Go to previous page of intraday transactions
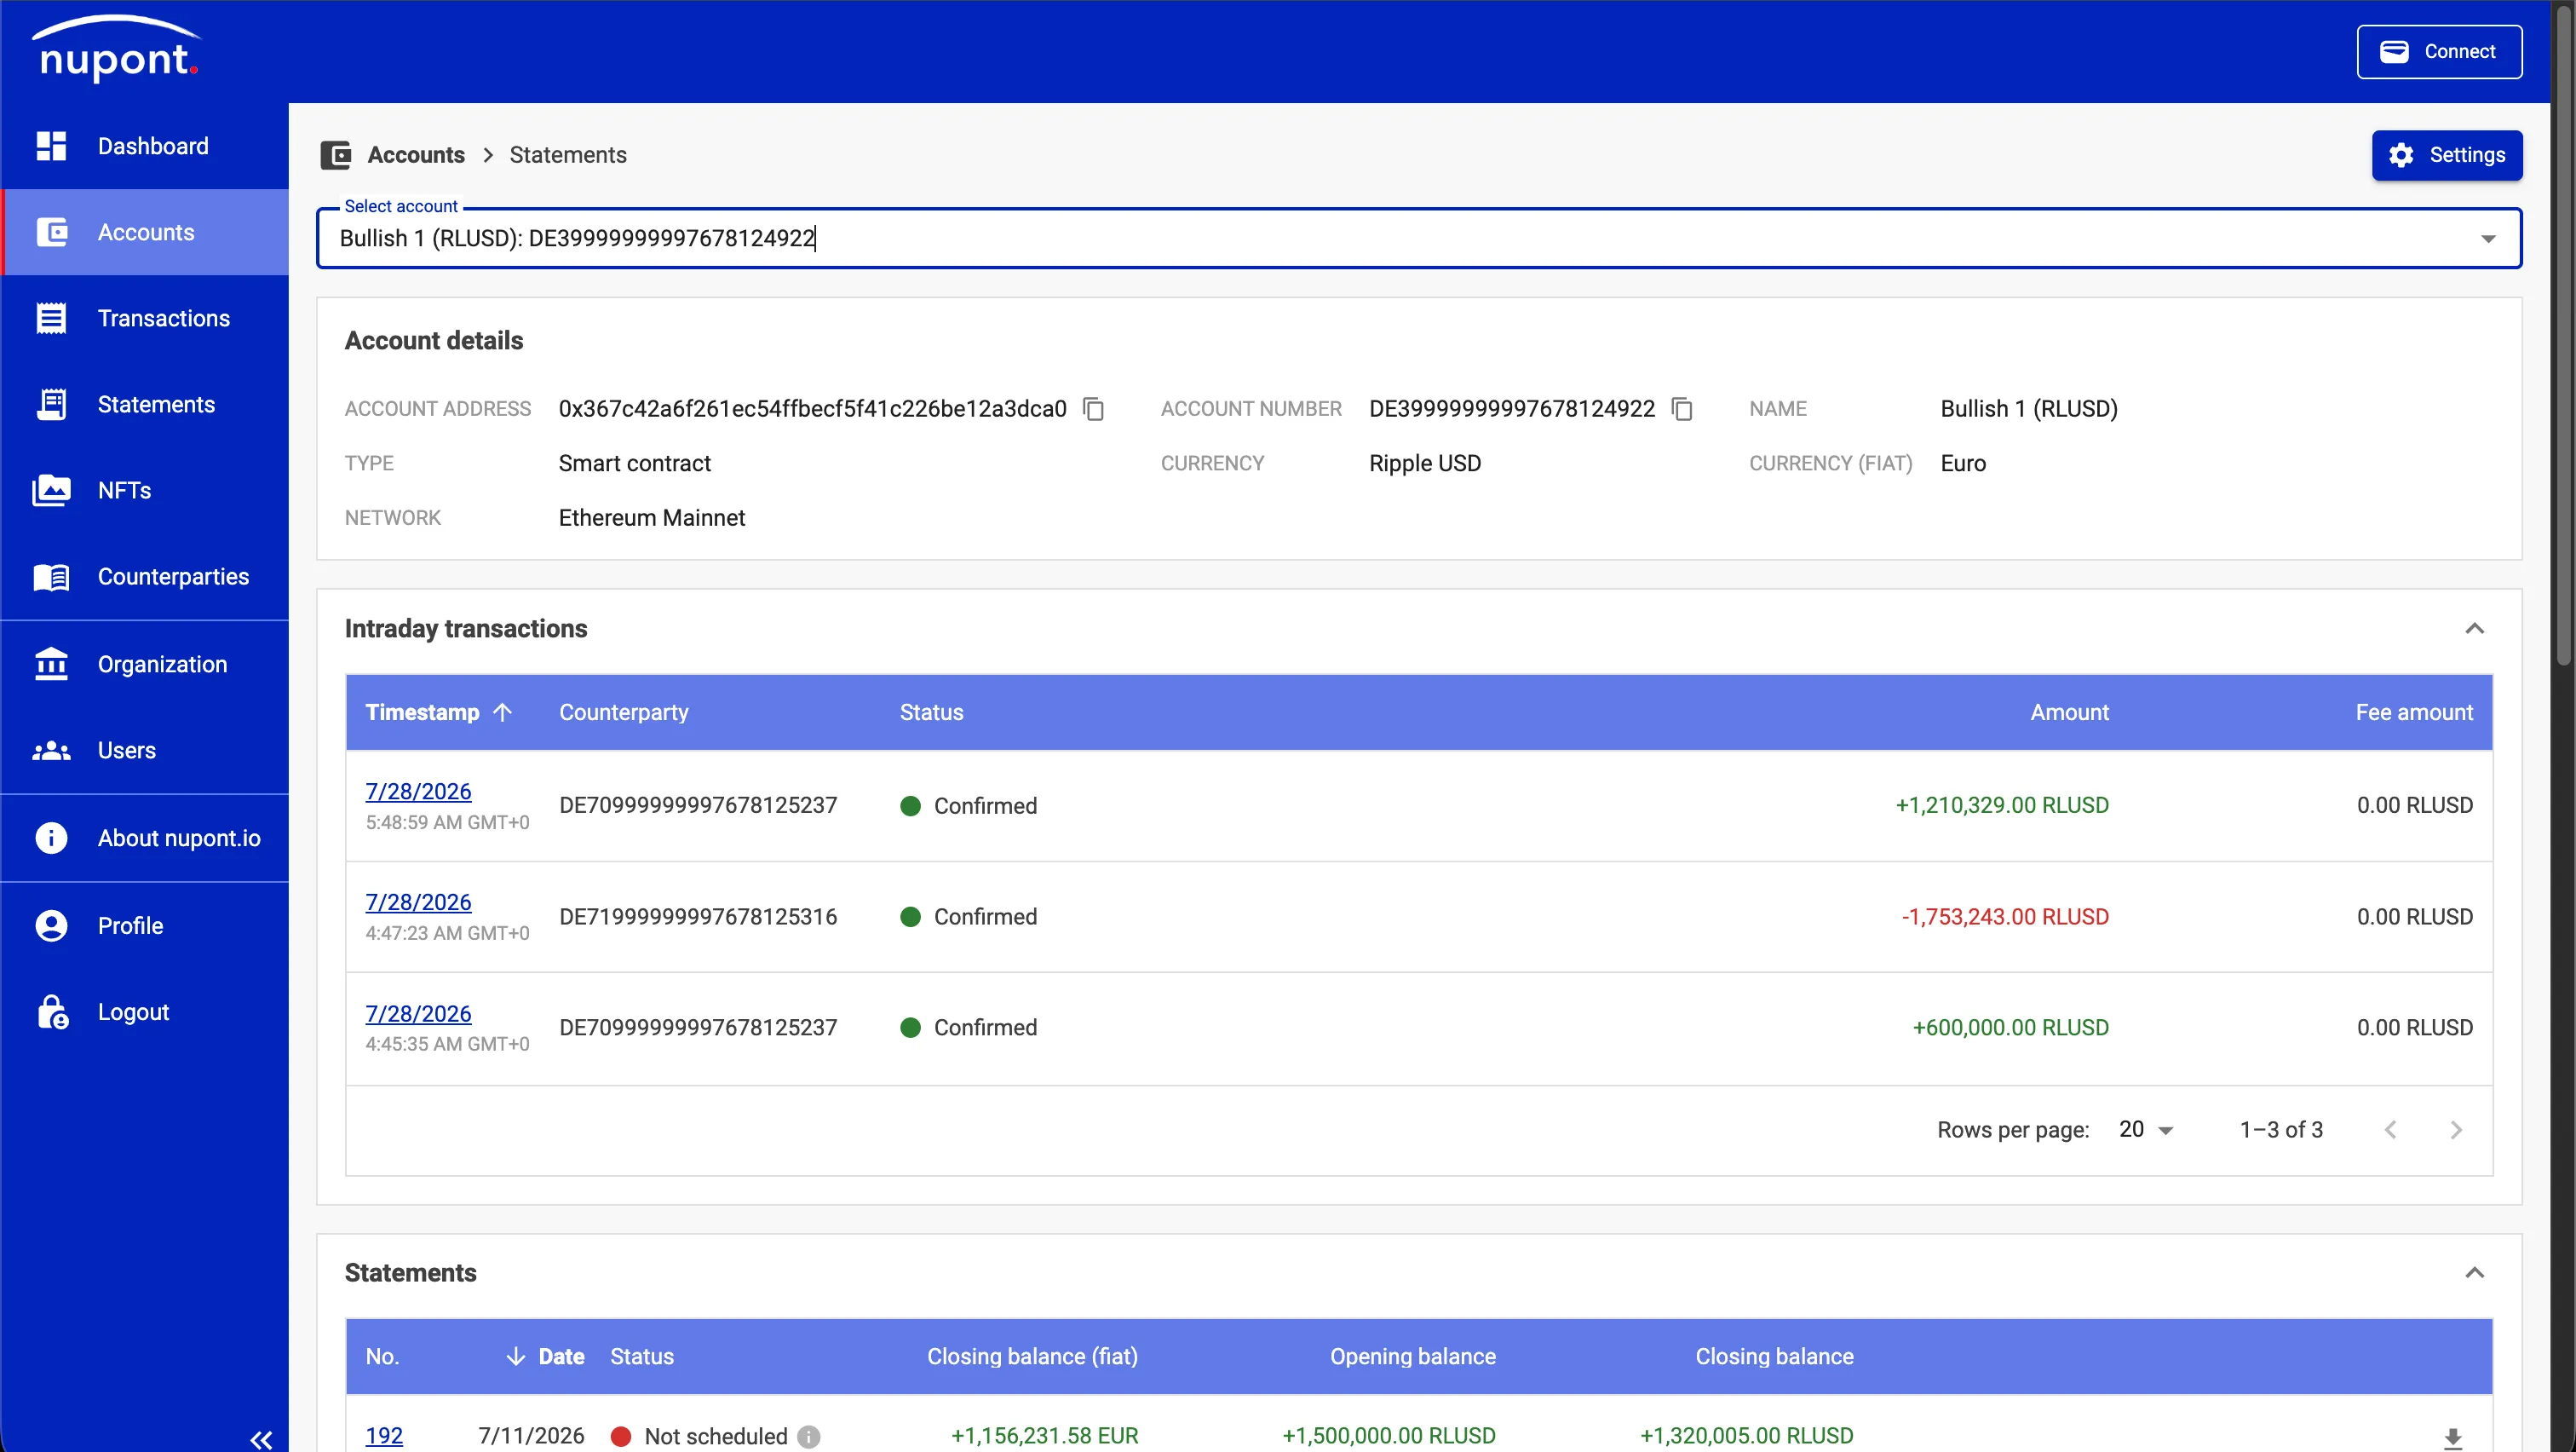The image size is (2576, 1452). tap(2390, 1130)
